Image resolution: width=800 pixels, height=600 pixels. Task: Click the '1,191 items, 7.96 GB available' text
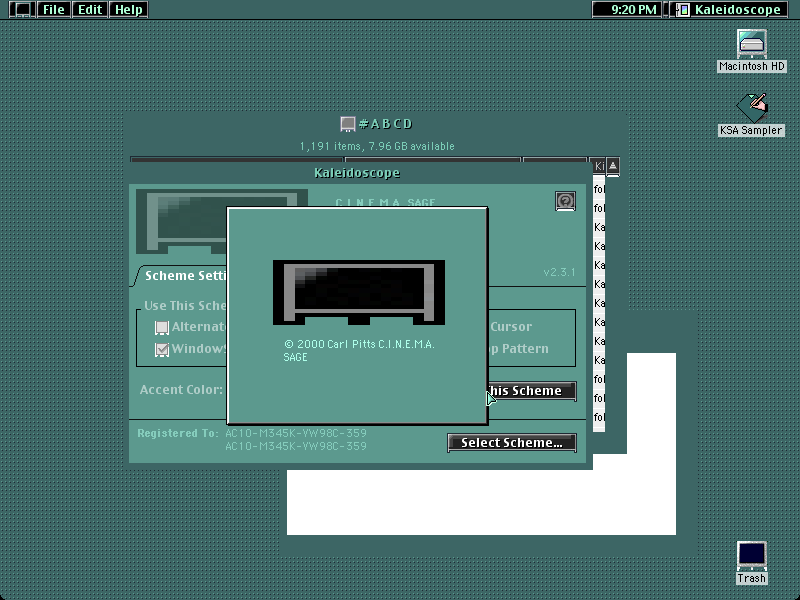point(377,146)
